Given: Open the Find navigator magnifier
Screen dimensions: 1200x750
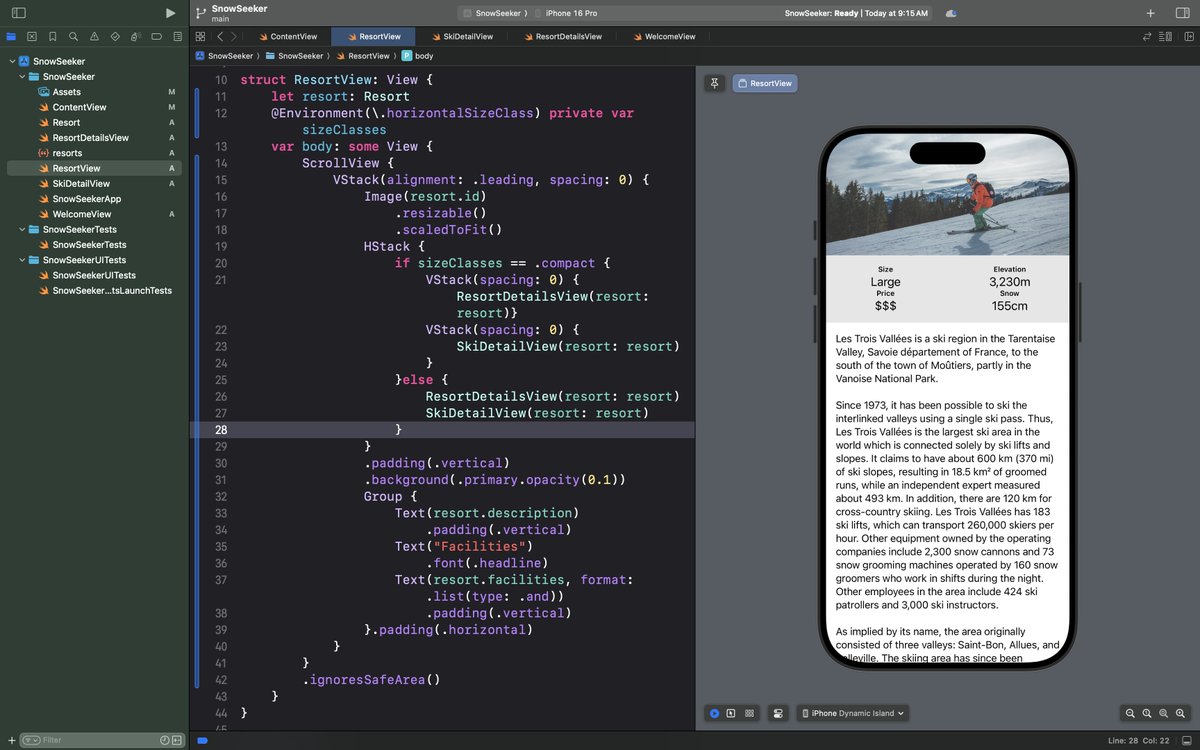Looking at the screenshot, I should [73, 36].
